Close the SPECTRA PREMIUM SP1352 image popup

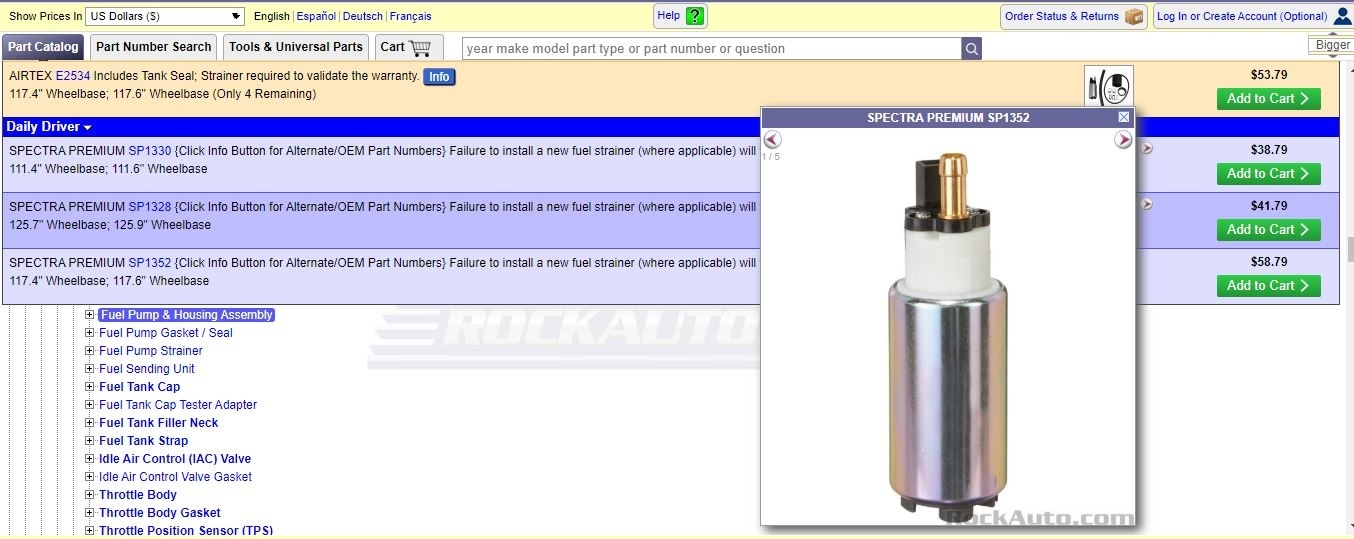coord(1124,117)
